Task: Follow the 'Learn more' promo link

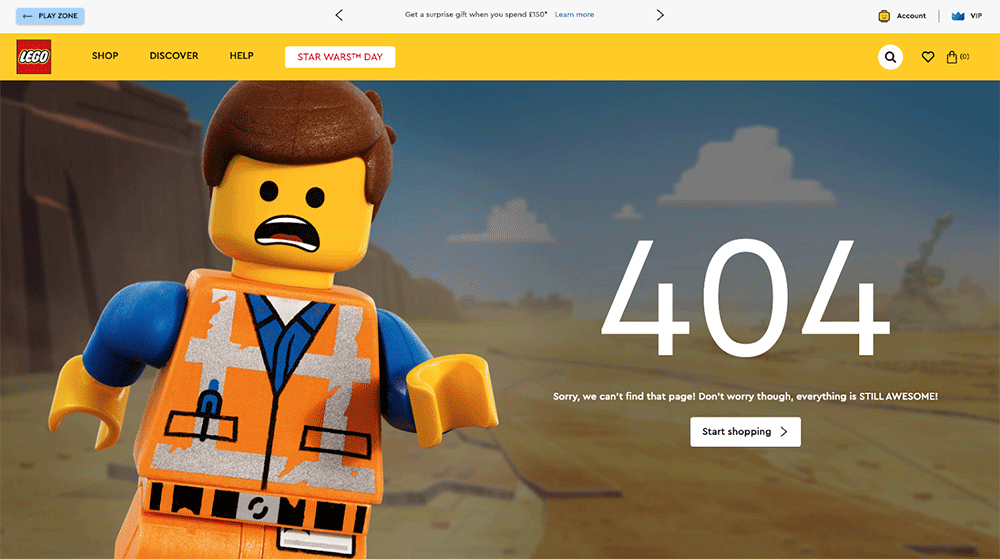Action: tap(574, 15)
